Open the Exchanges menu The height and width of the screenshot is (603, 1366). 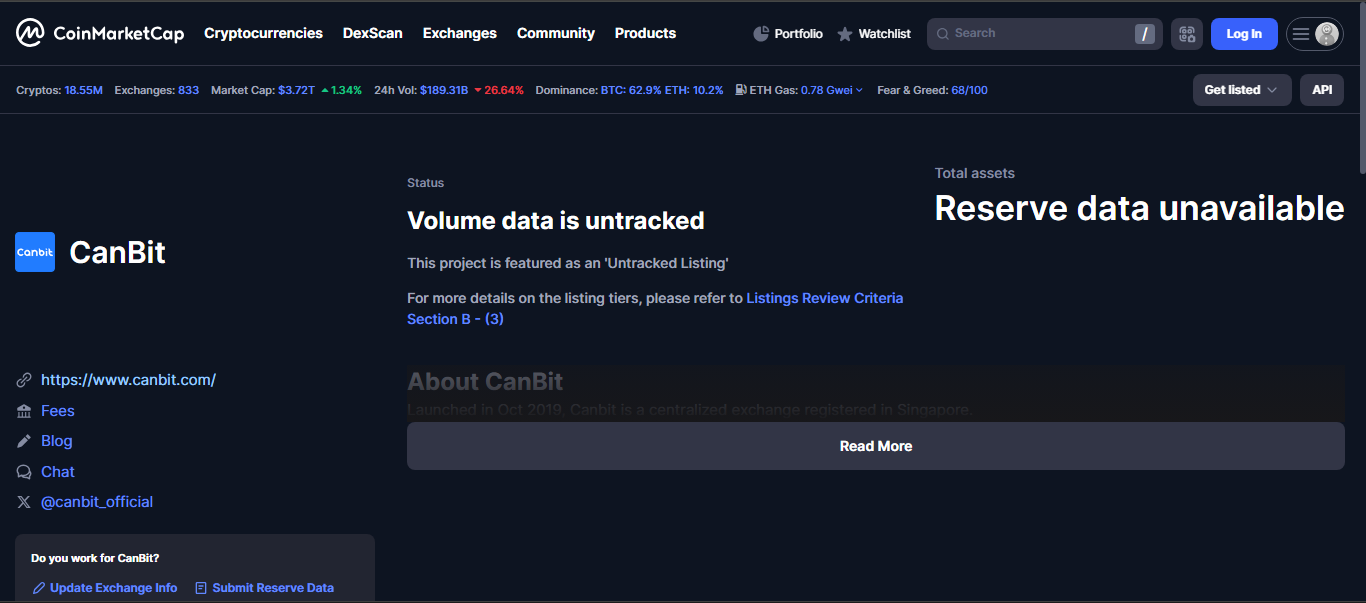[460, 33]
